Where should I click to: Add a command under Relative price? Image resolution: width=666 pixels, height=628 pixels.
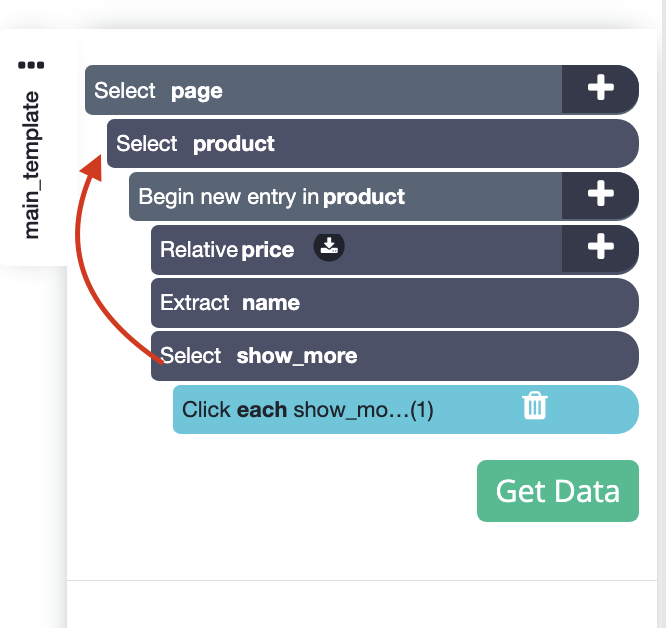[x=600, y=248]
